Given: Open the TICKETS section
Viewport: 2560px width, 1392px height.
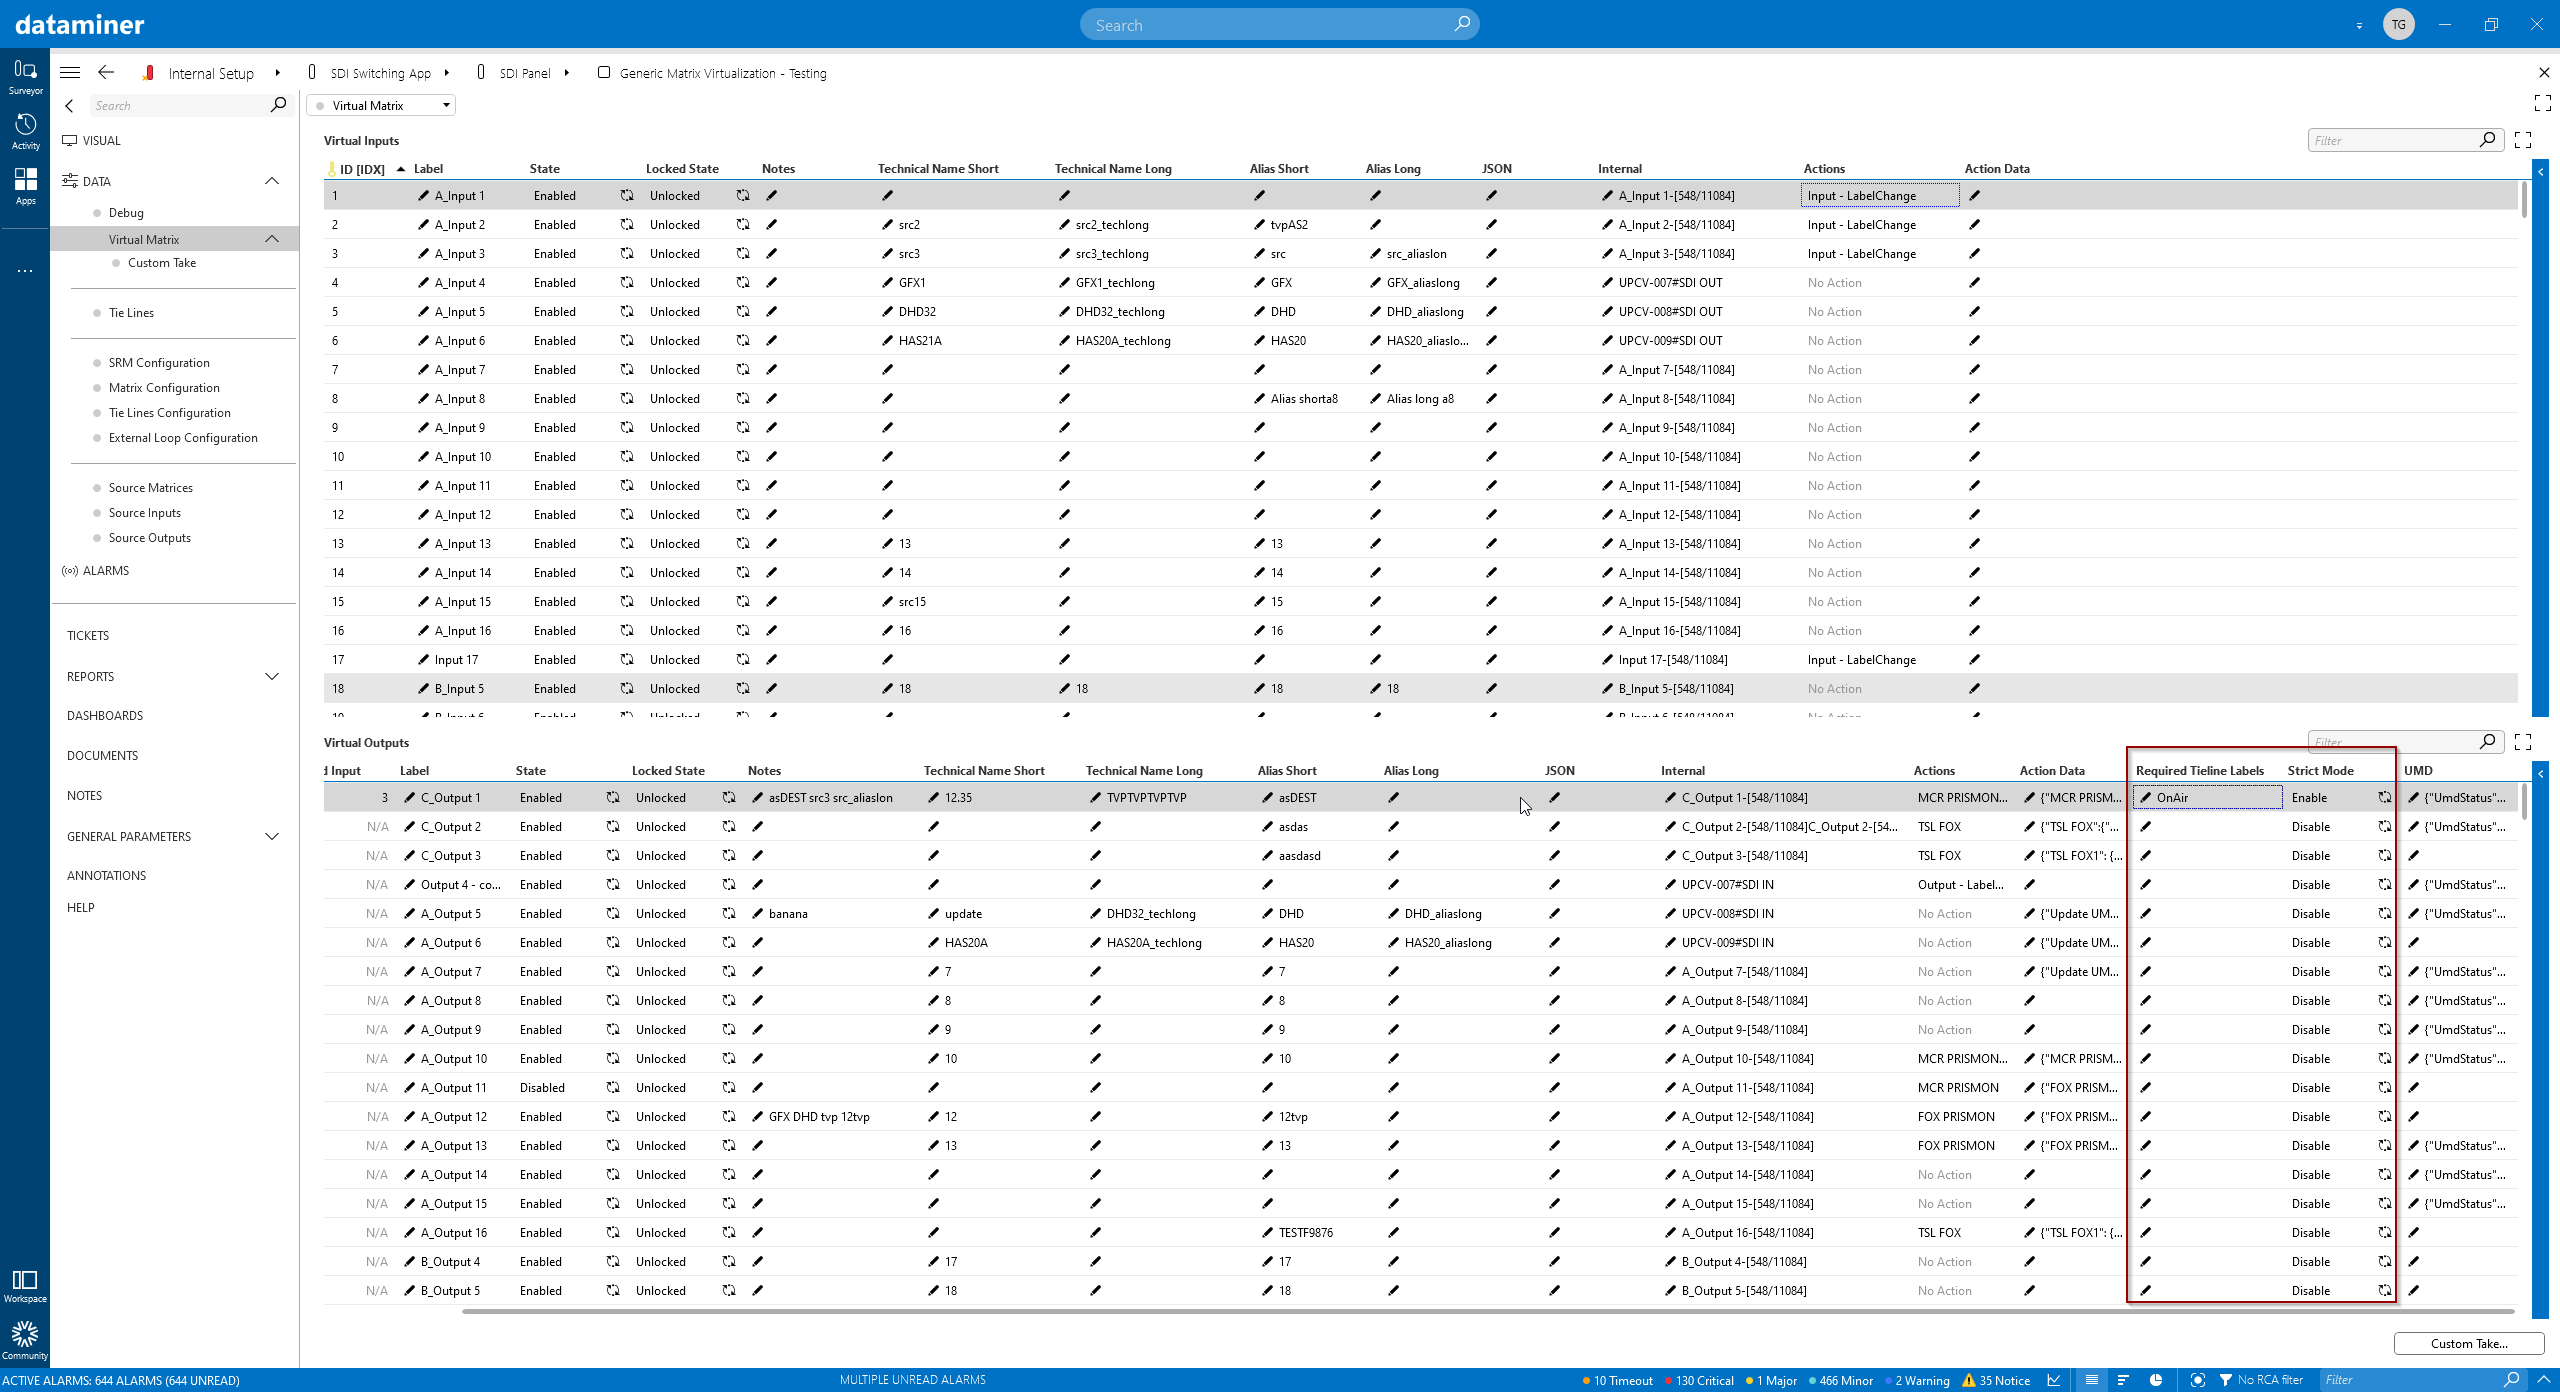Looking at the screenshot, I should pyautogui.click(x=88, y=636).
